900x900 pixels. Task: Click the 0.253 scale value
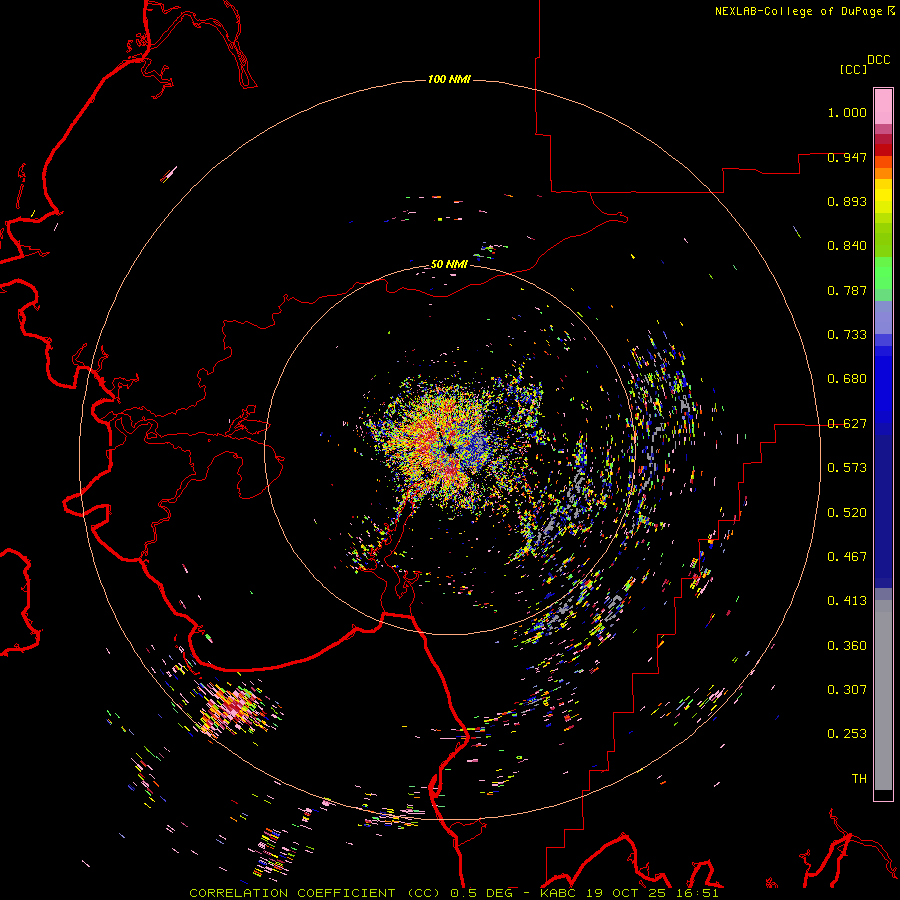(847, 734)
